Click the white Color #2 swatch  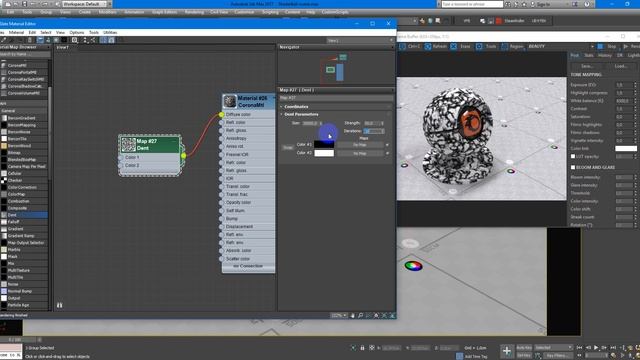pos(324,153)
